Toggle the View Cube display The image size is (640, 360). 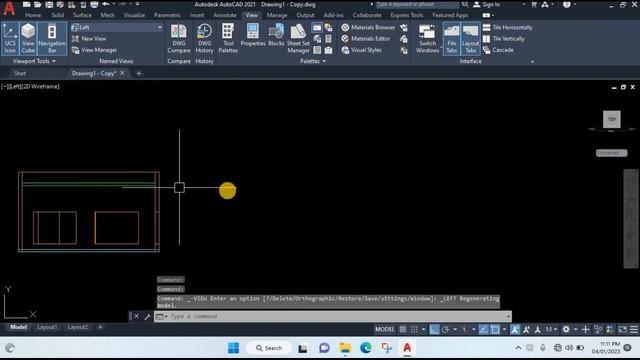tap(28, 38)
